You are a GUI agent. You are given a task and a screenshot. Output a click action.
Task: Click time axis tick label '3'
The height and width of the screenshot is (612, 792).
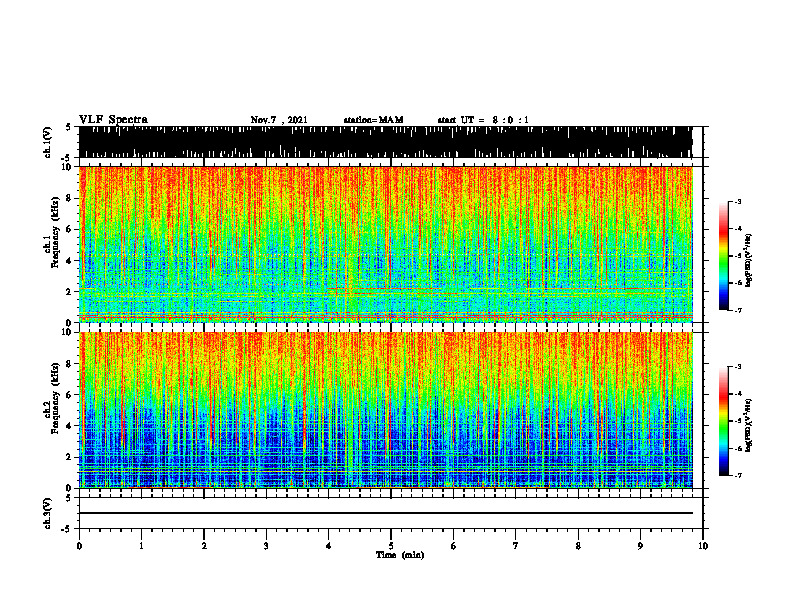click(x=266, y=546)
